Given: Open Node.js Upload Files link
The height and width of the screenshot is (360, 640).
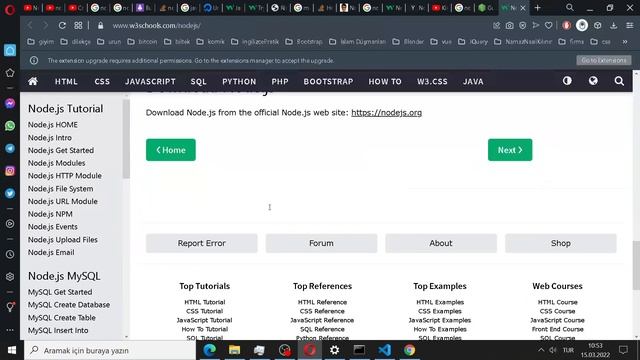Looking at the screenshot, I should 62,240.
